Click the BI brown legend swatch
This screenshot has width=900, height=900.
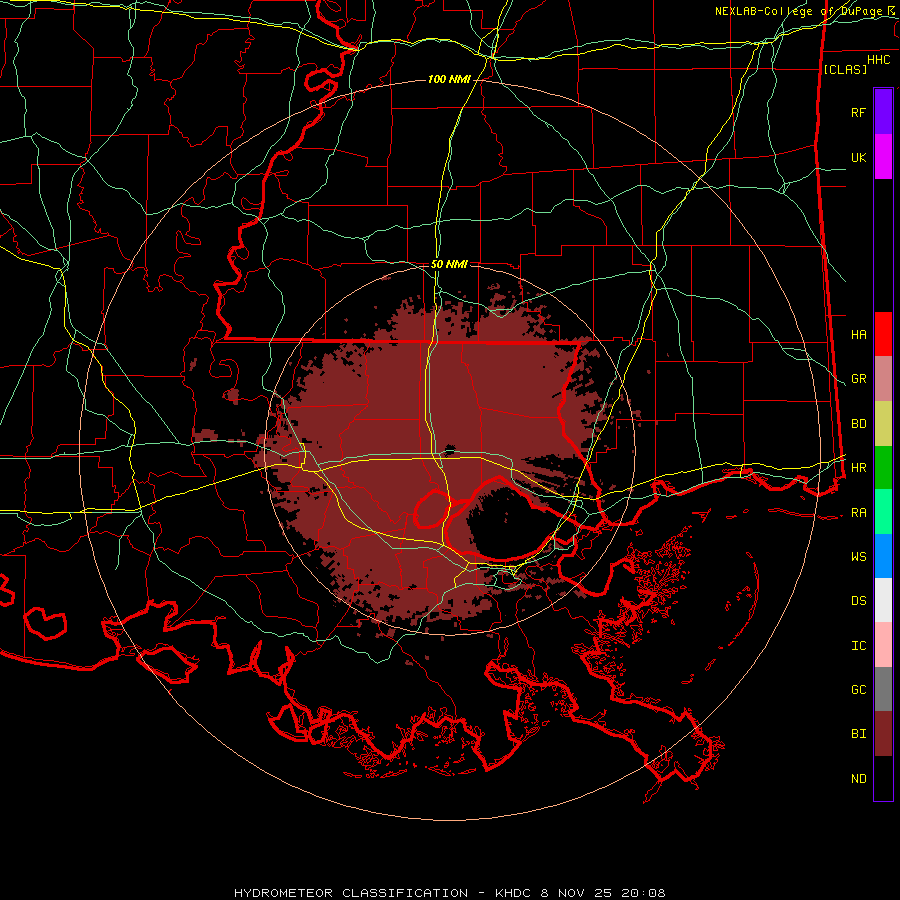click(883, 734)
